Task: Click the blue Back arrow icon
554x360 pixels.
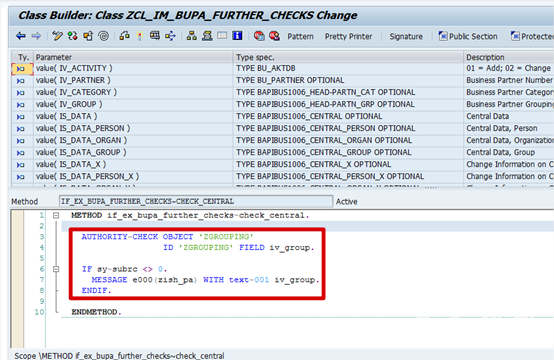Action: pyautogui.click(x=21, y=36)
